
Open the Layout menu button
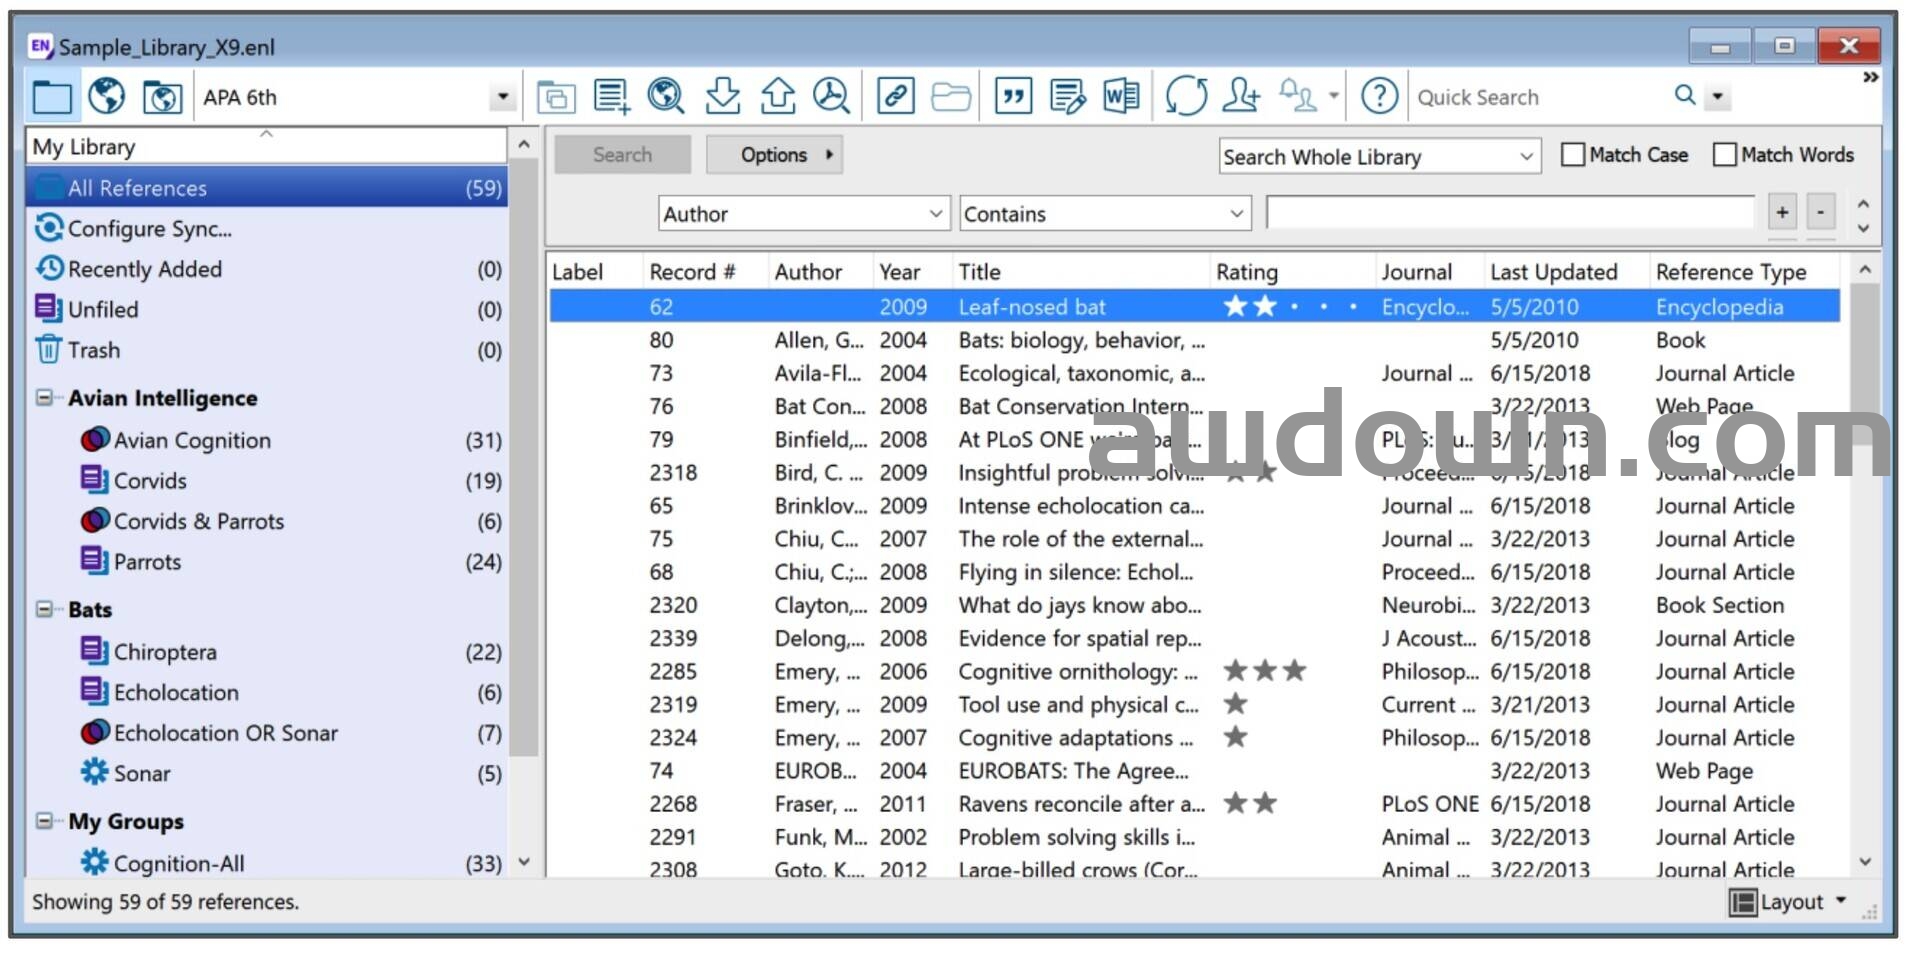(x=1790, y=902)
